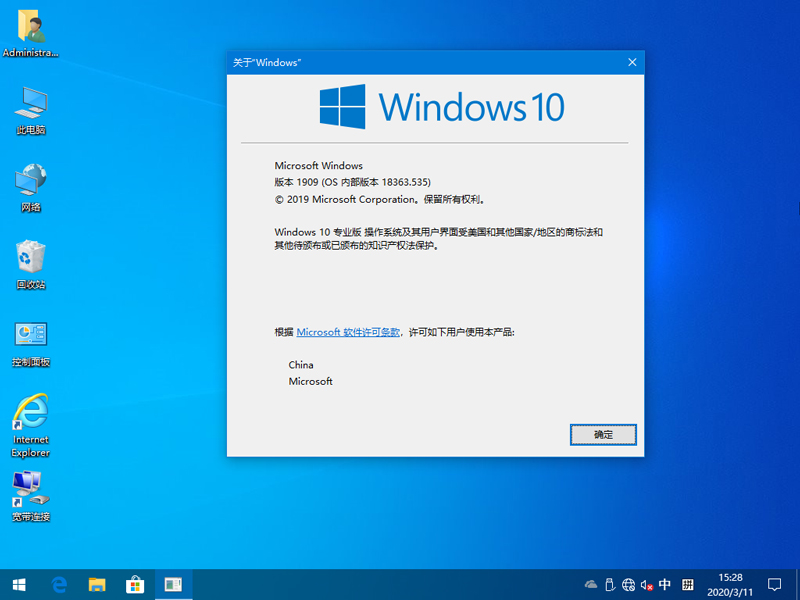Click the Windows 10 logo in dialog
This screenshot has height=600, width=800.
(x=442, y=107)
